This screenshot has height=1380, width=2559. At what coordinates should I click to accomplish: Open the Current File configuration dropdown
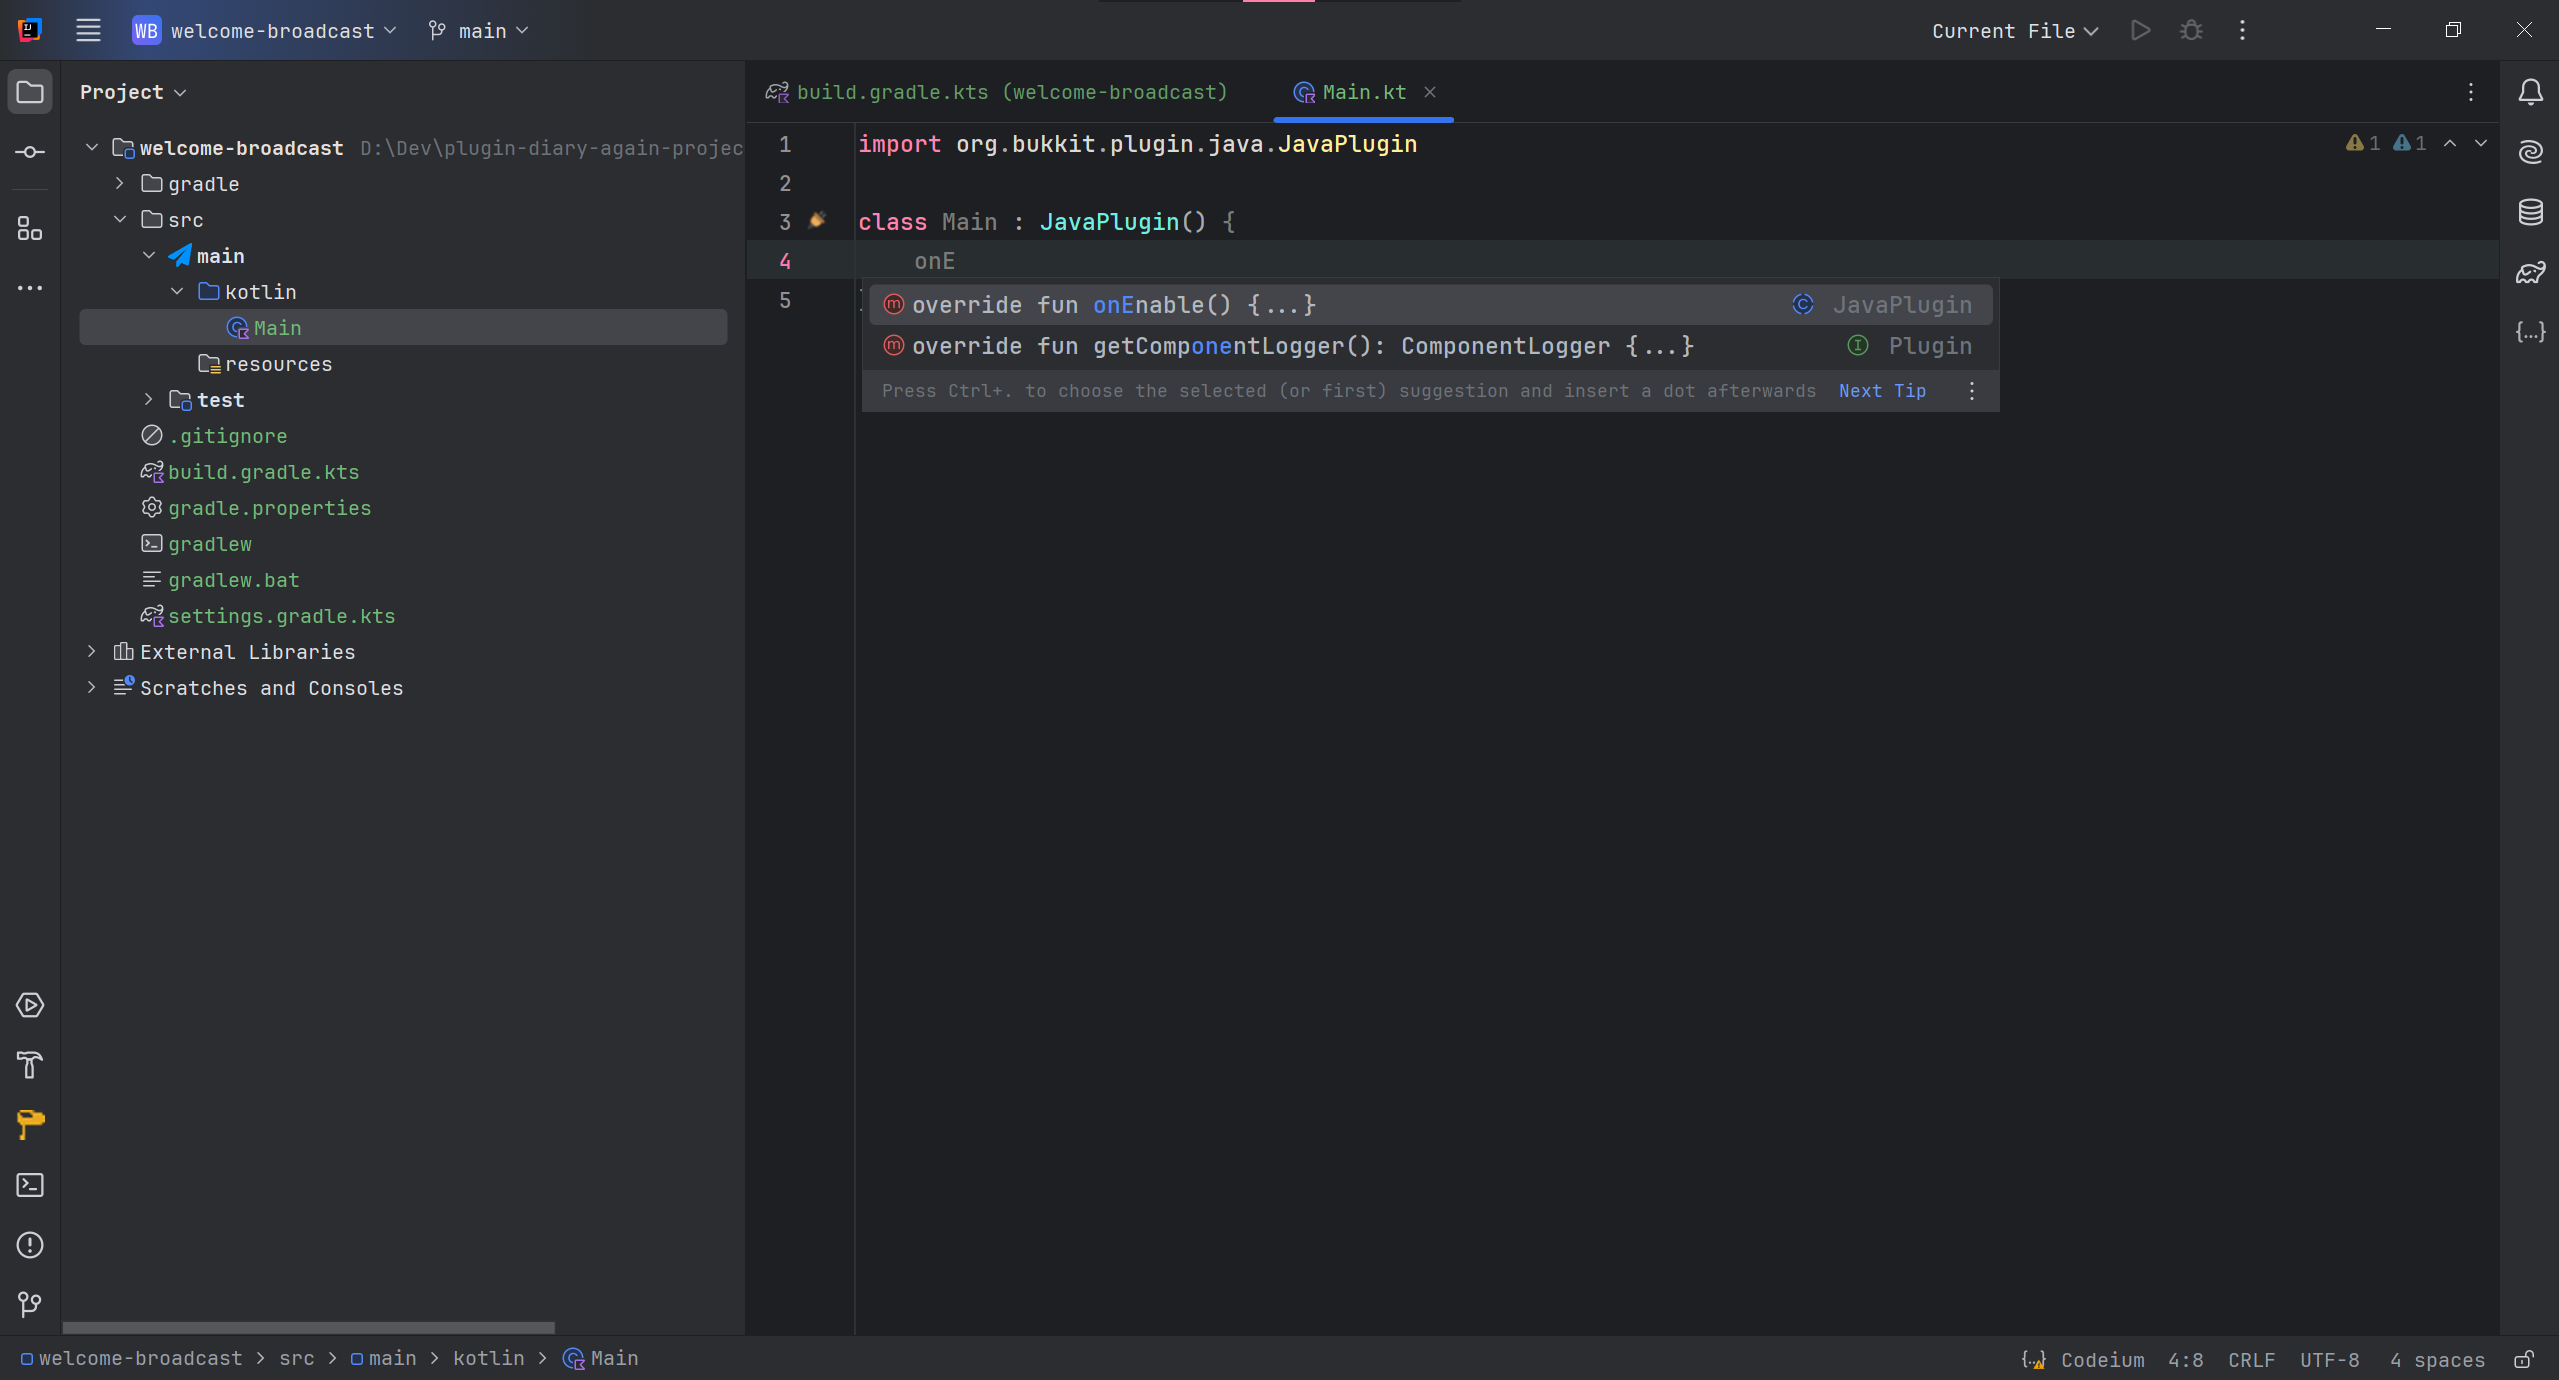click(2012, 31)
